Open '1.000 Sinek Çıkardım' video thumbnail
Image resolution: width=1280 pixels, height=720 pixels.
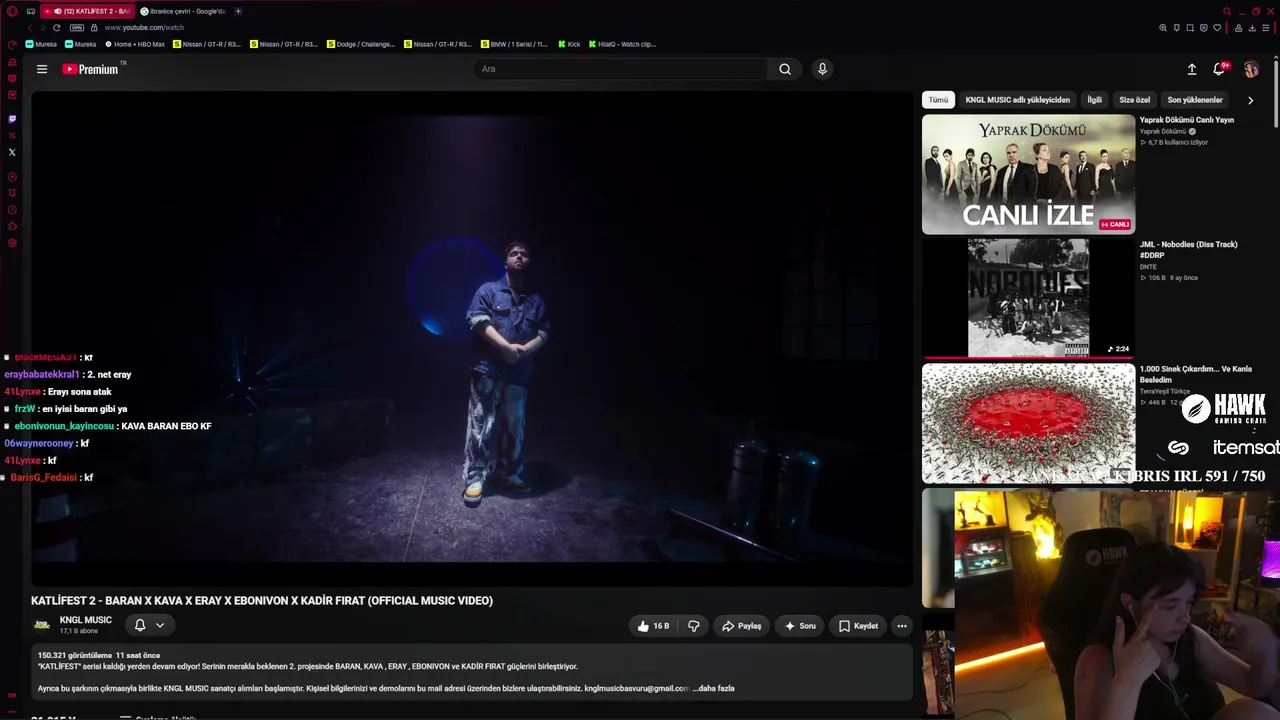(1028, 423)
